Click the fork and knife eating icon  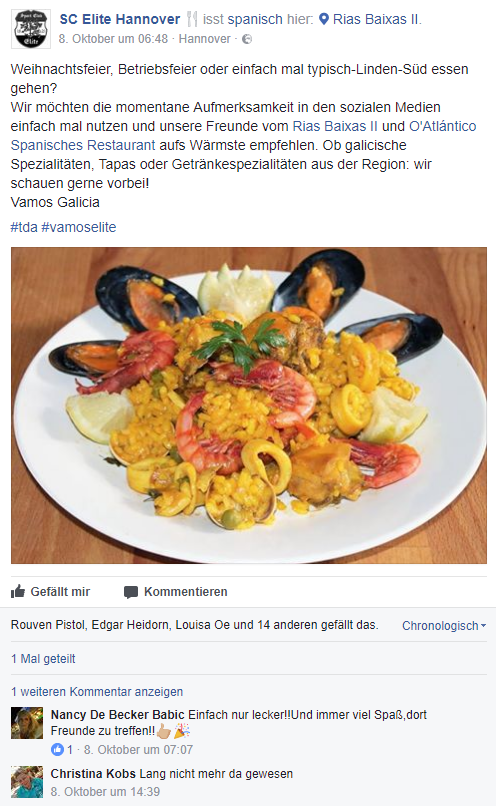tap(192, 20)
